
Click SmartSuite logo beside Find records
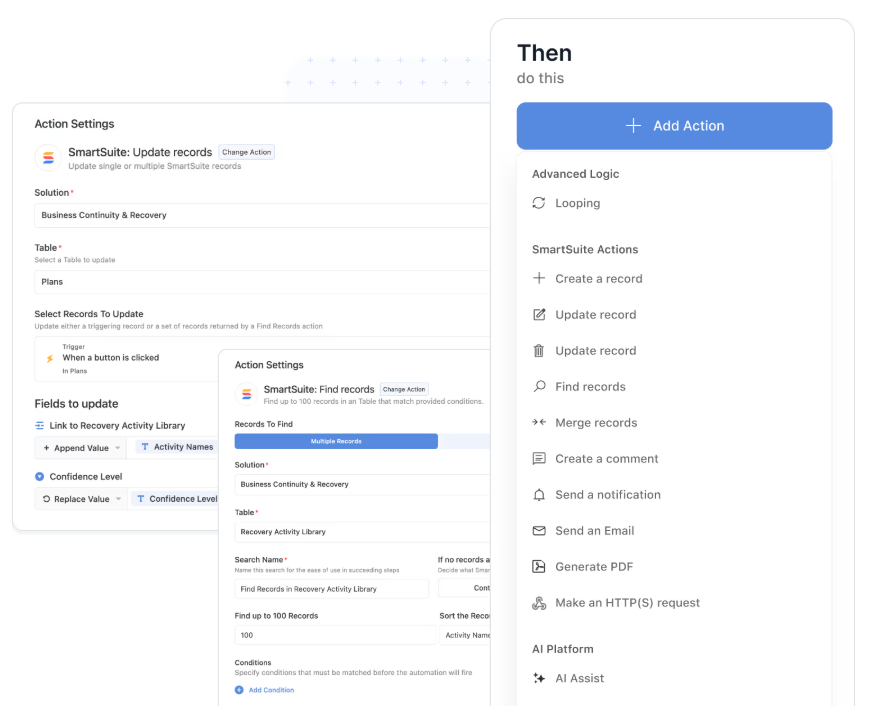pyautogui.click(x=247, y=394)
